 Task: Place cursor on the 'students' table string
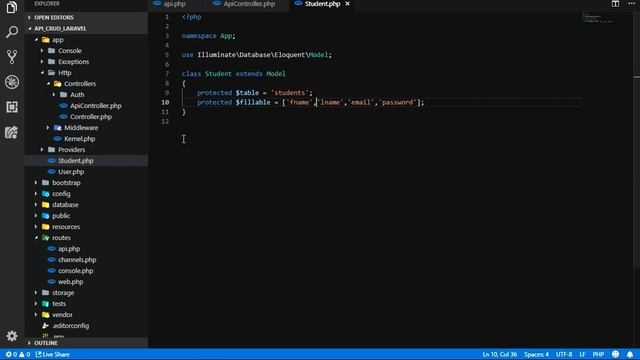pyautogui.click(x=289, y=93)
